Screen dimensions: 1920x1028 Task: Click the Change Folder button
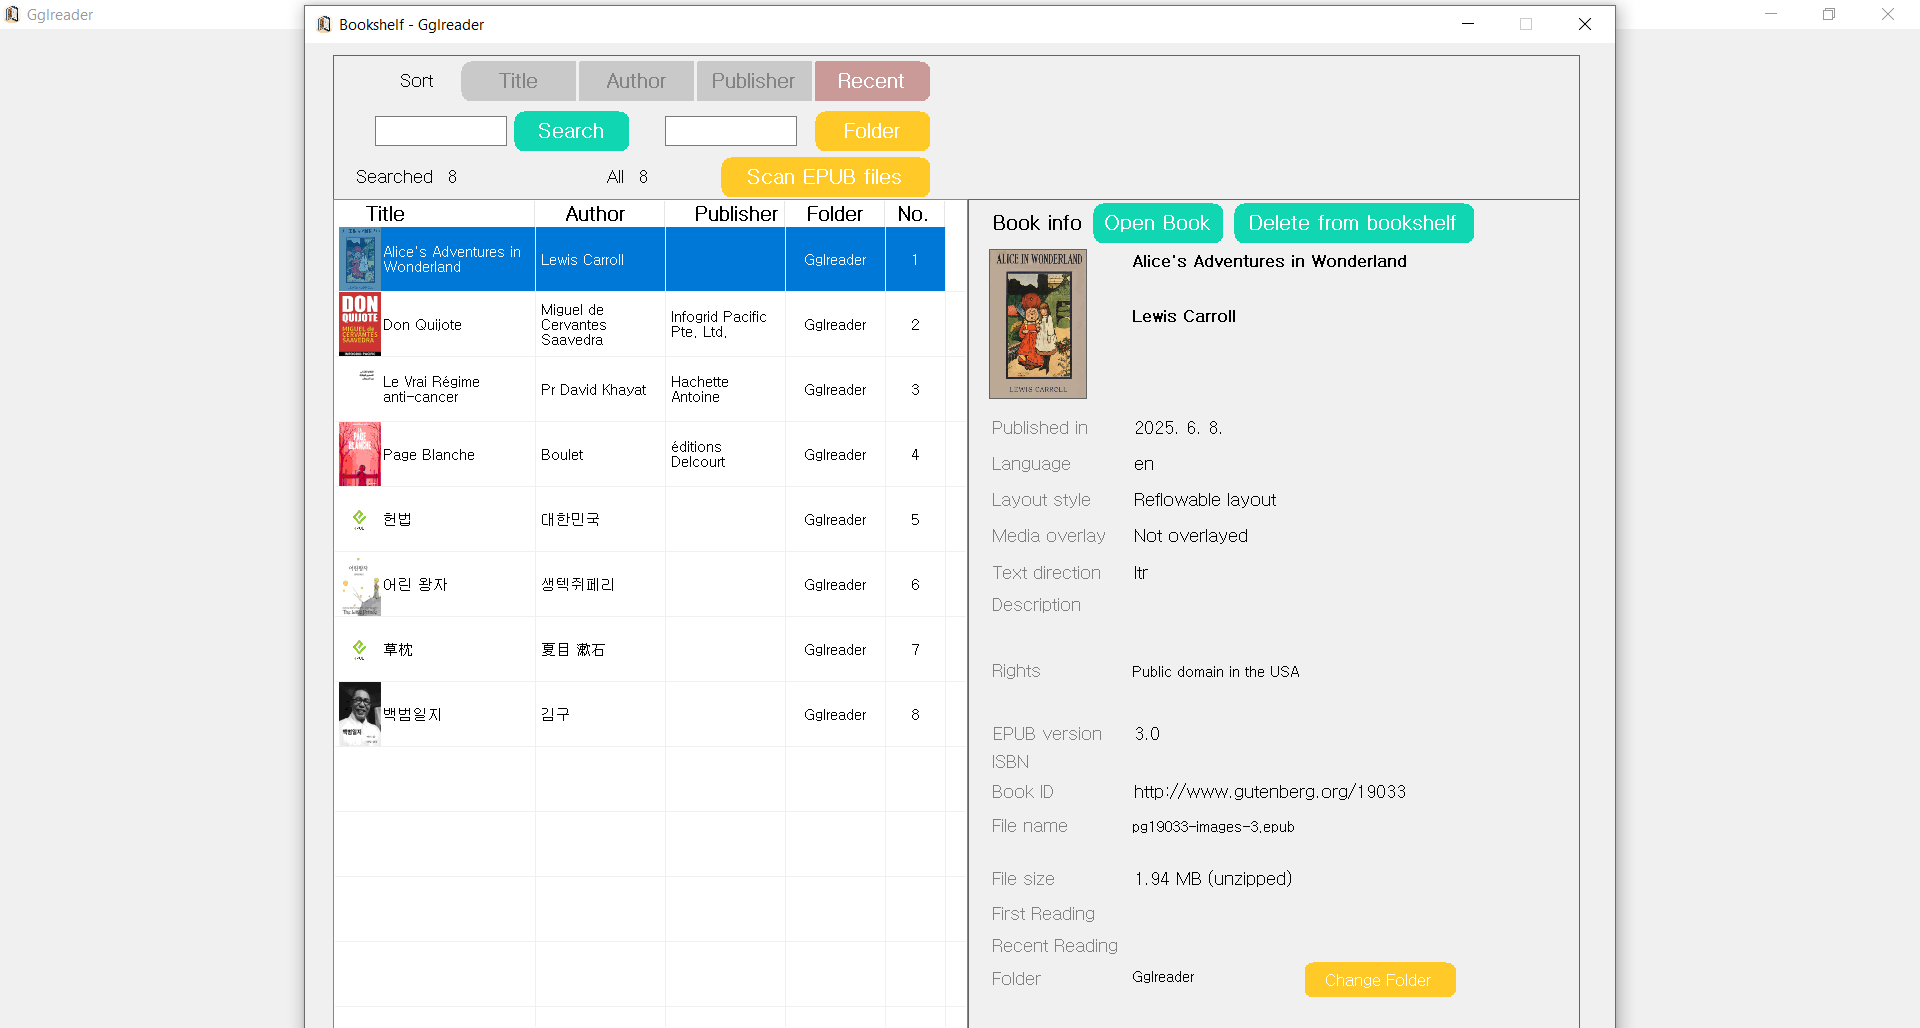[x=1378, y=980]
